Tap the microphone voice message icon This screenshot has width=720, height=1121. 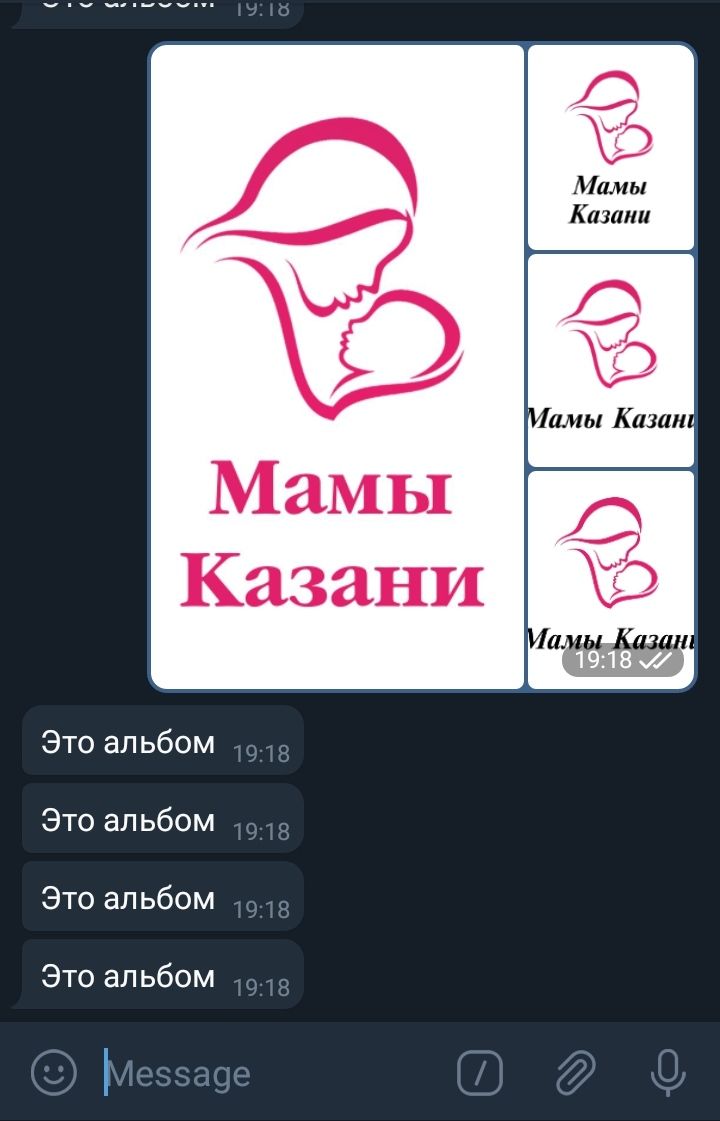669,1072
